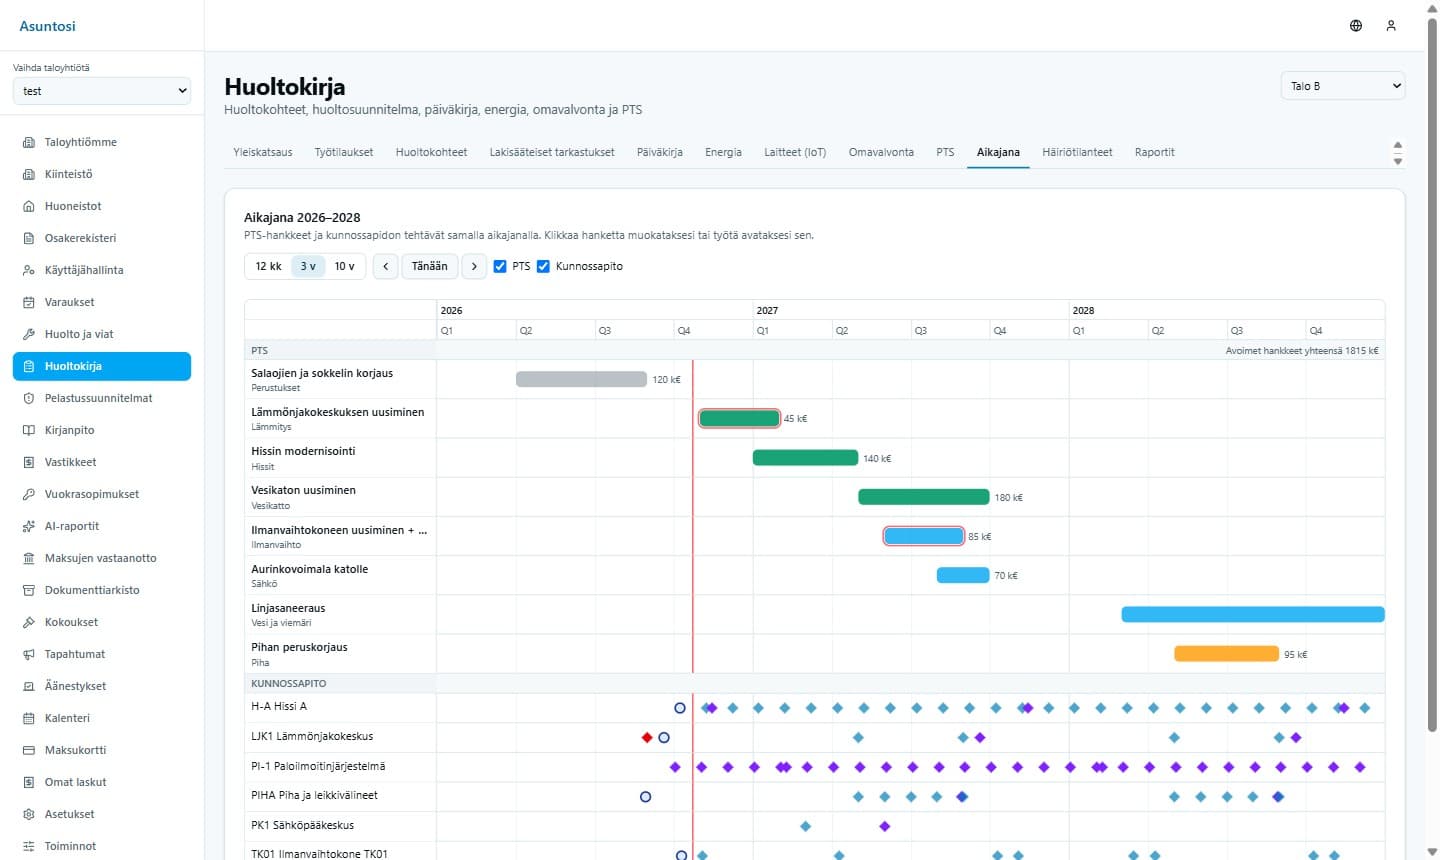
Task: Uncheck the Kunnossapito checkbox
Action: pyautogui.click(x=544, y=266)
